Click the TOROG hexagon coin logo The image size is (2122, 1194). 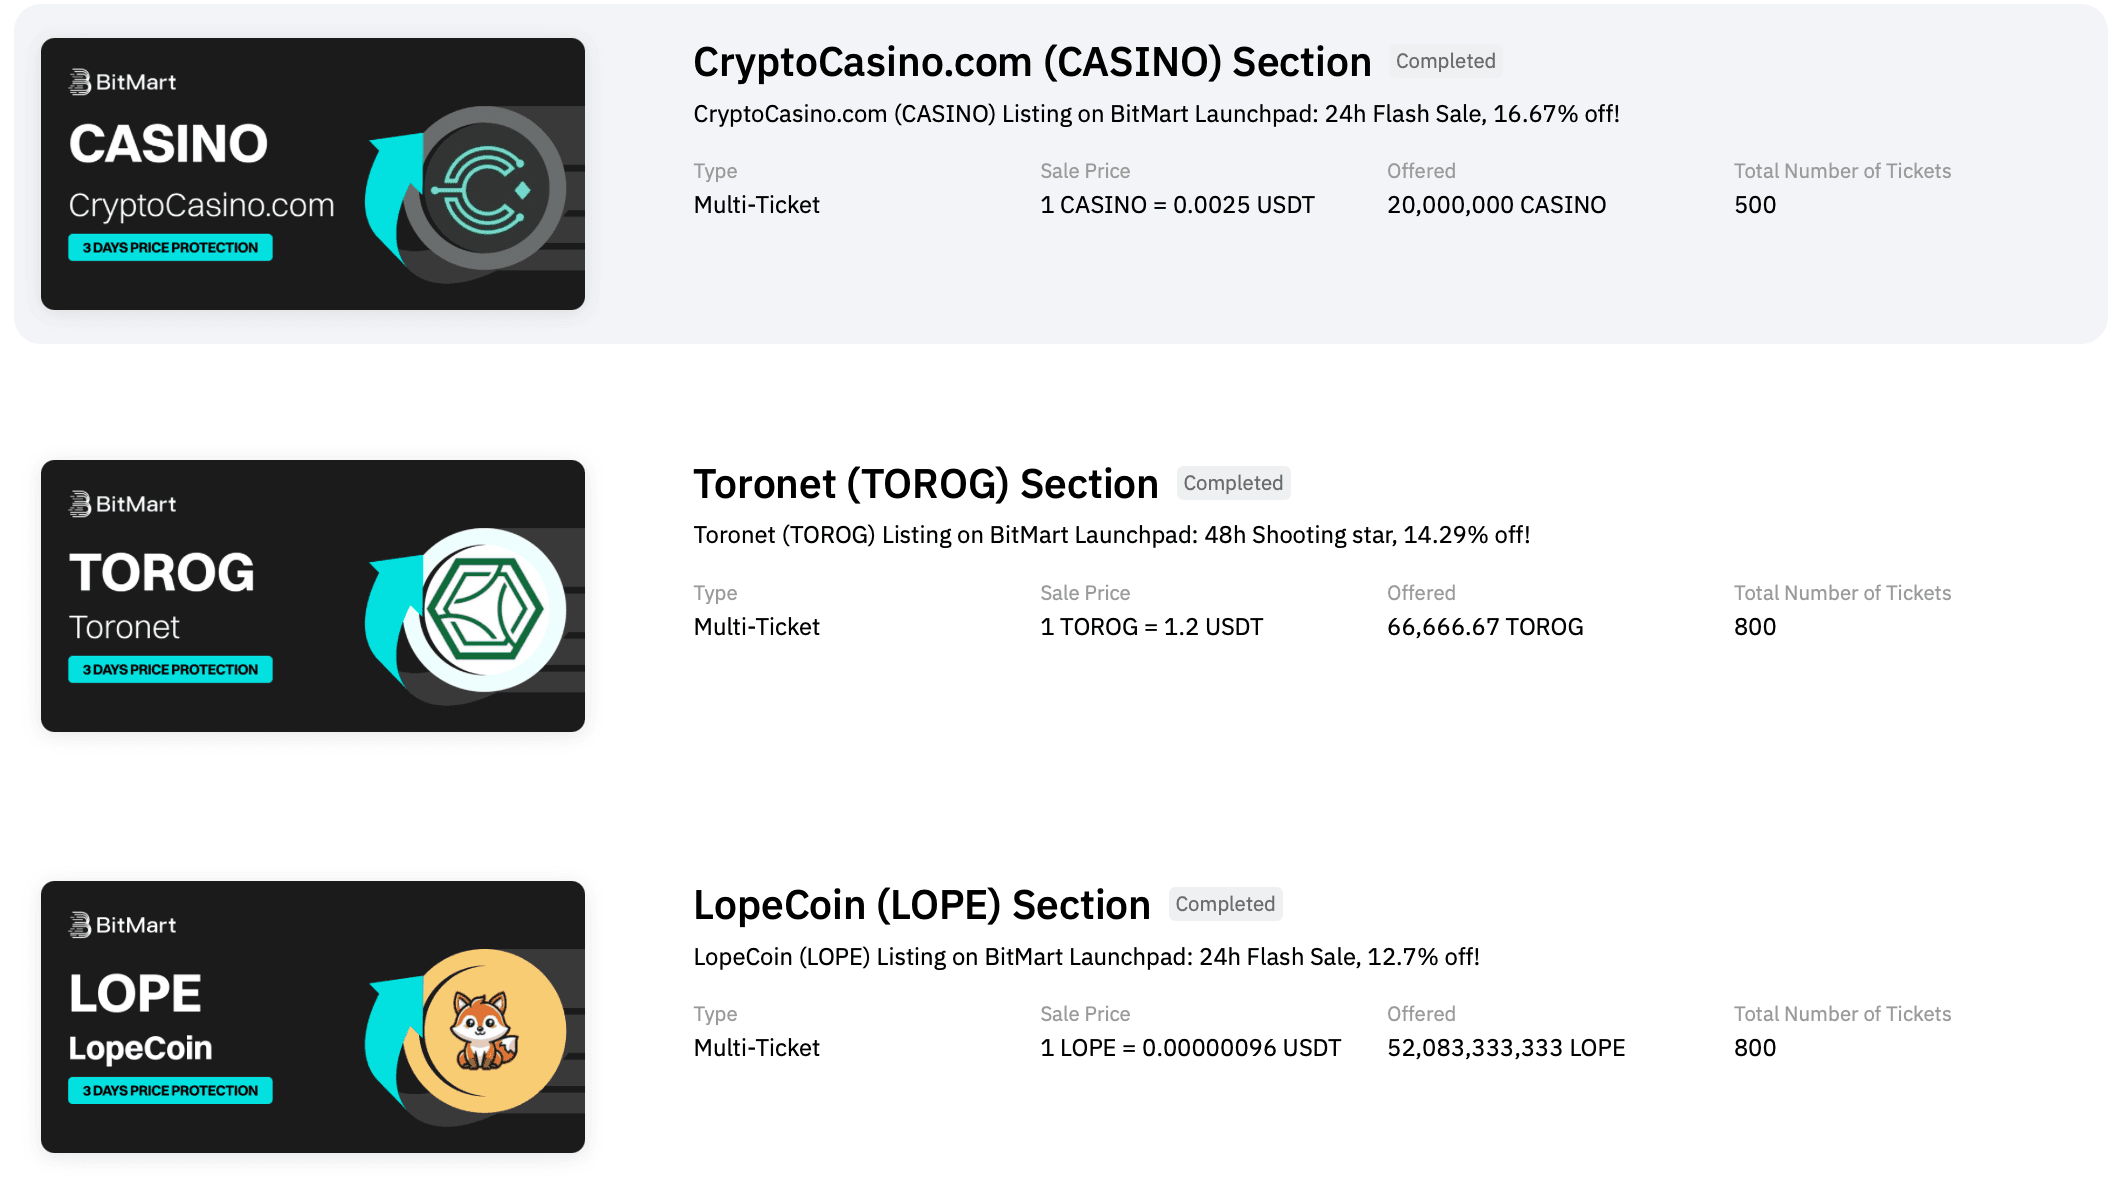click(486, 610)
